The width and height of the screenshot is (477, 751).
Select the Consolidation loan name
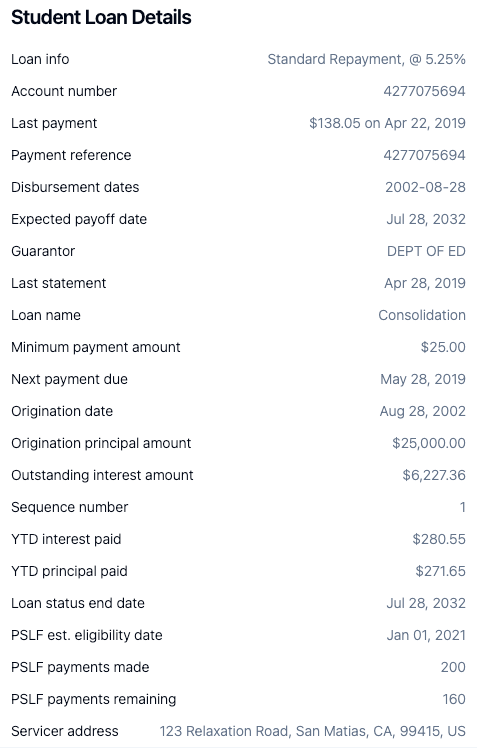click(x=422, y=315)
